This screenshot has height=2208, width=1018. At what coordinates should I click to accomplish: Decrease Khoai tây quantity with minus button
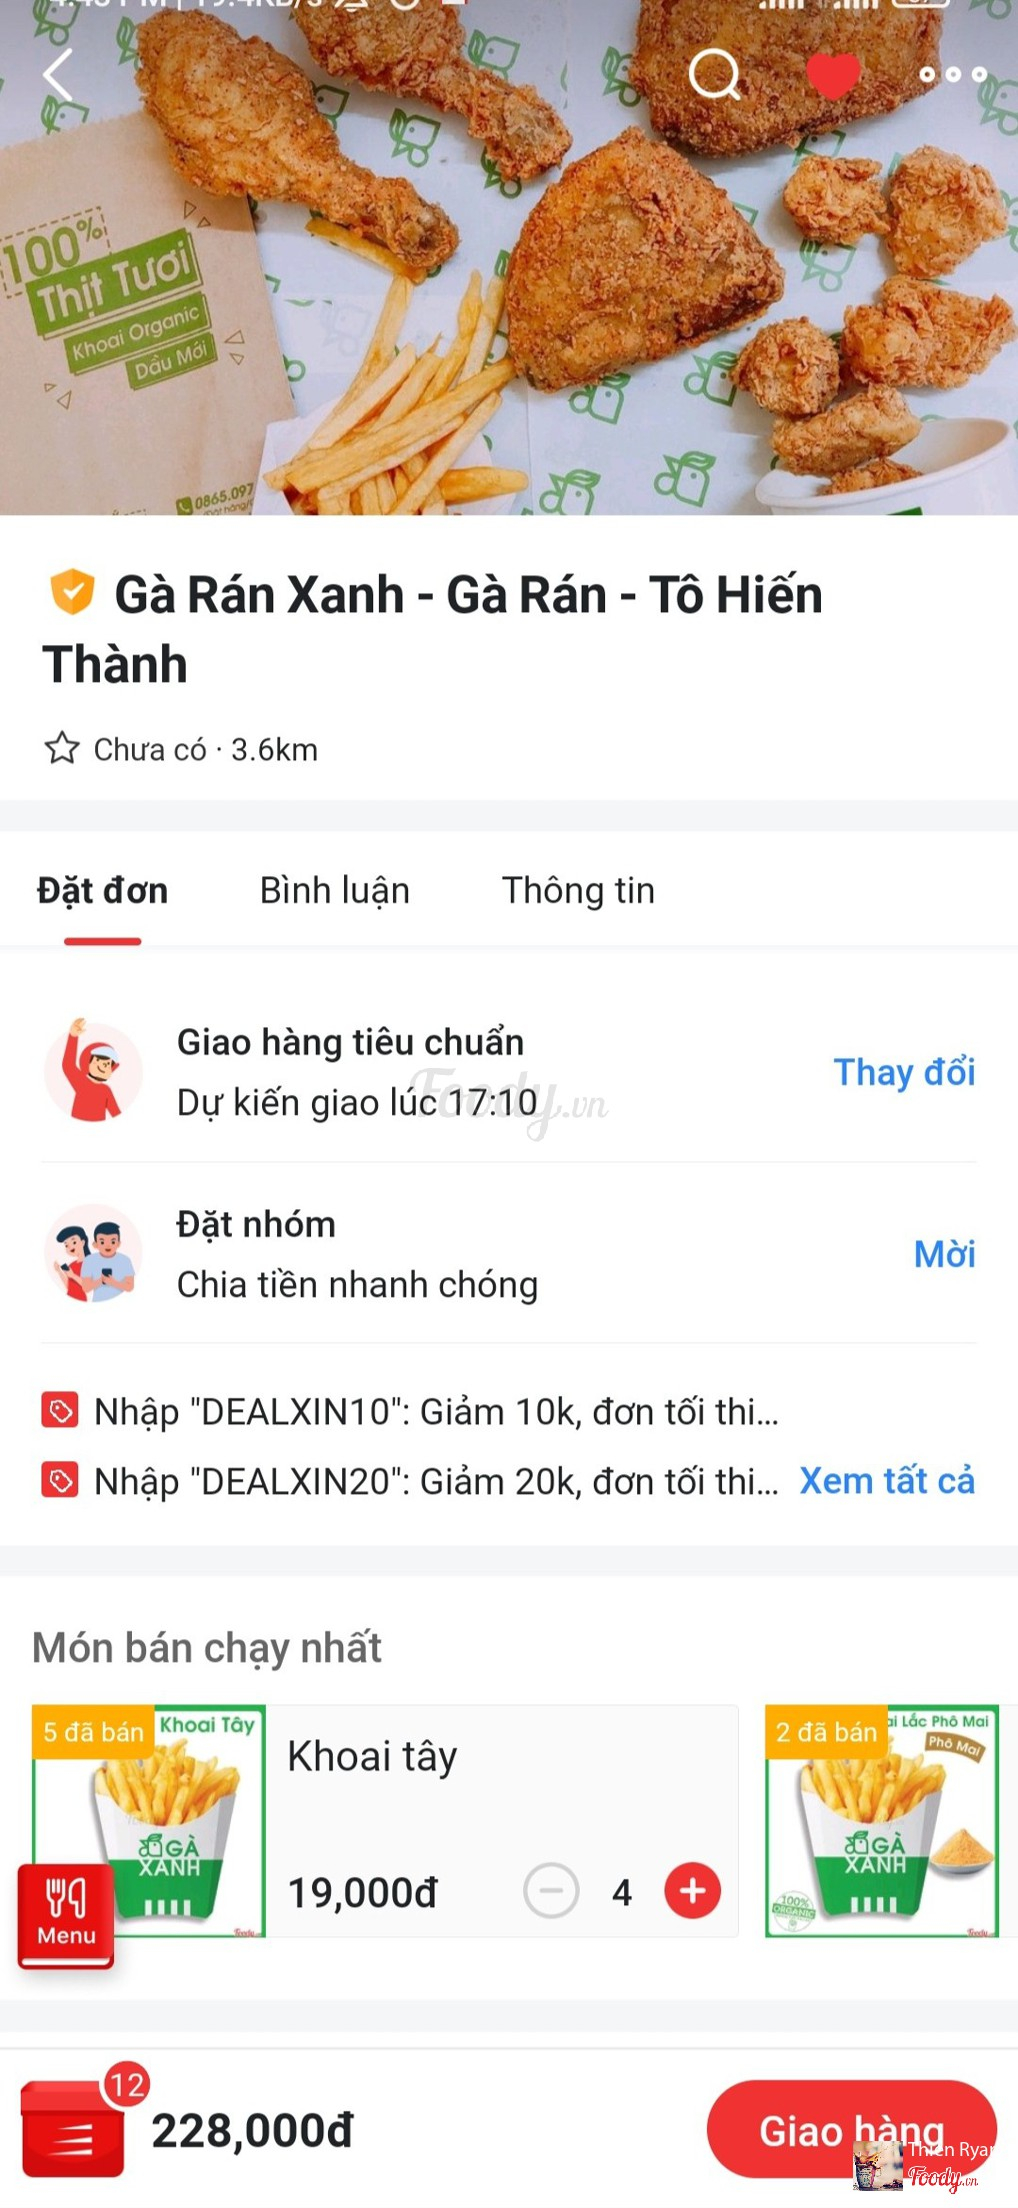pos(551,1891)
